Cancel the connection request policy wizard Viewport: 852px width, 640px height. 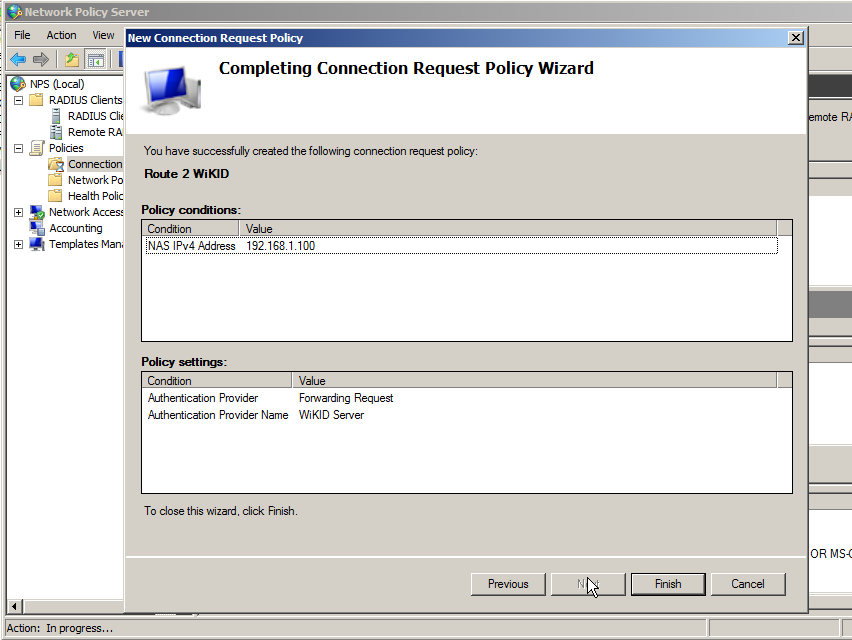(748, 584)
